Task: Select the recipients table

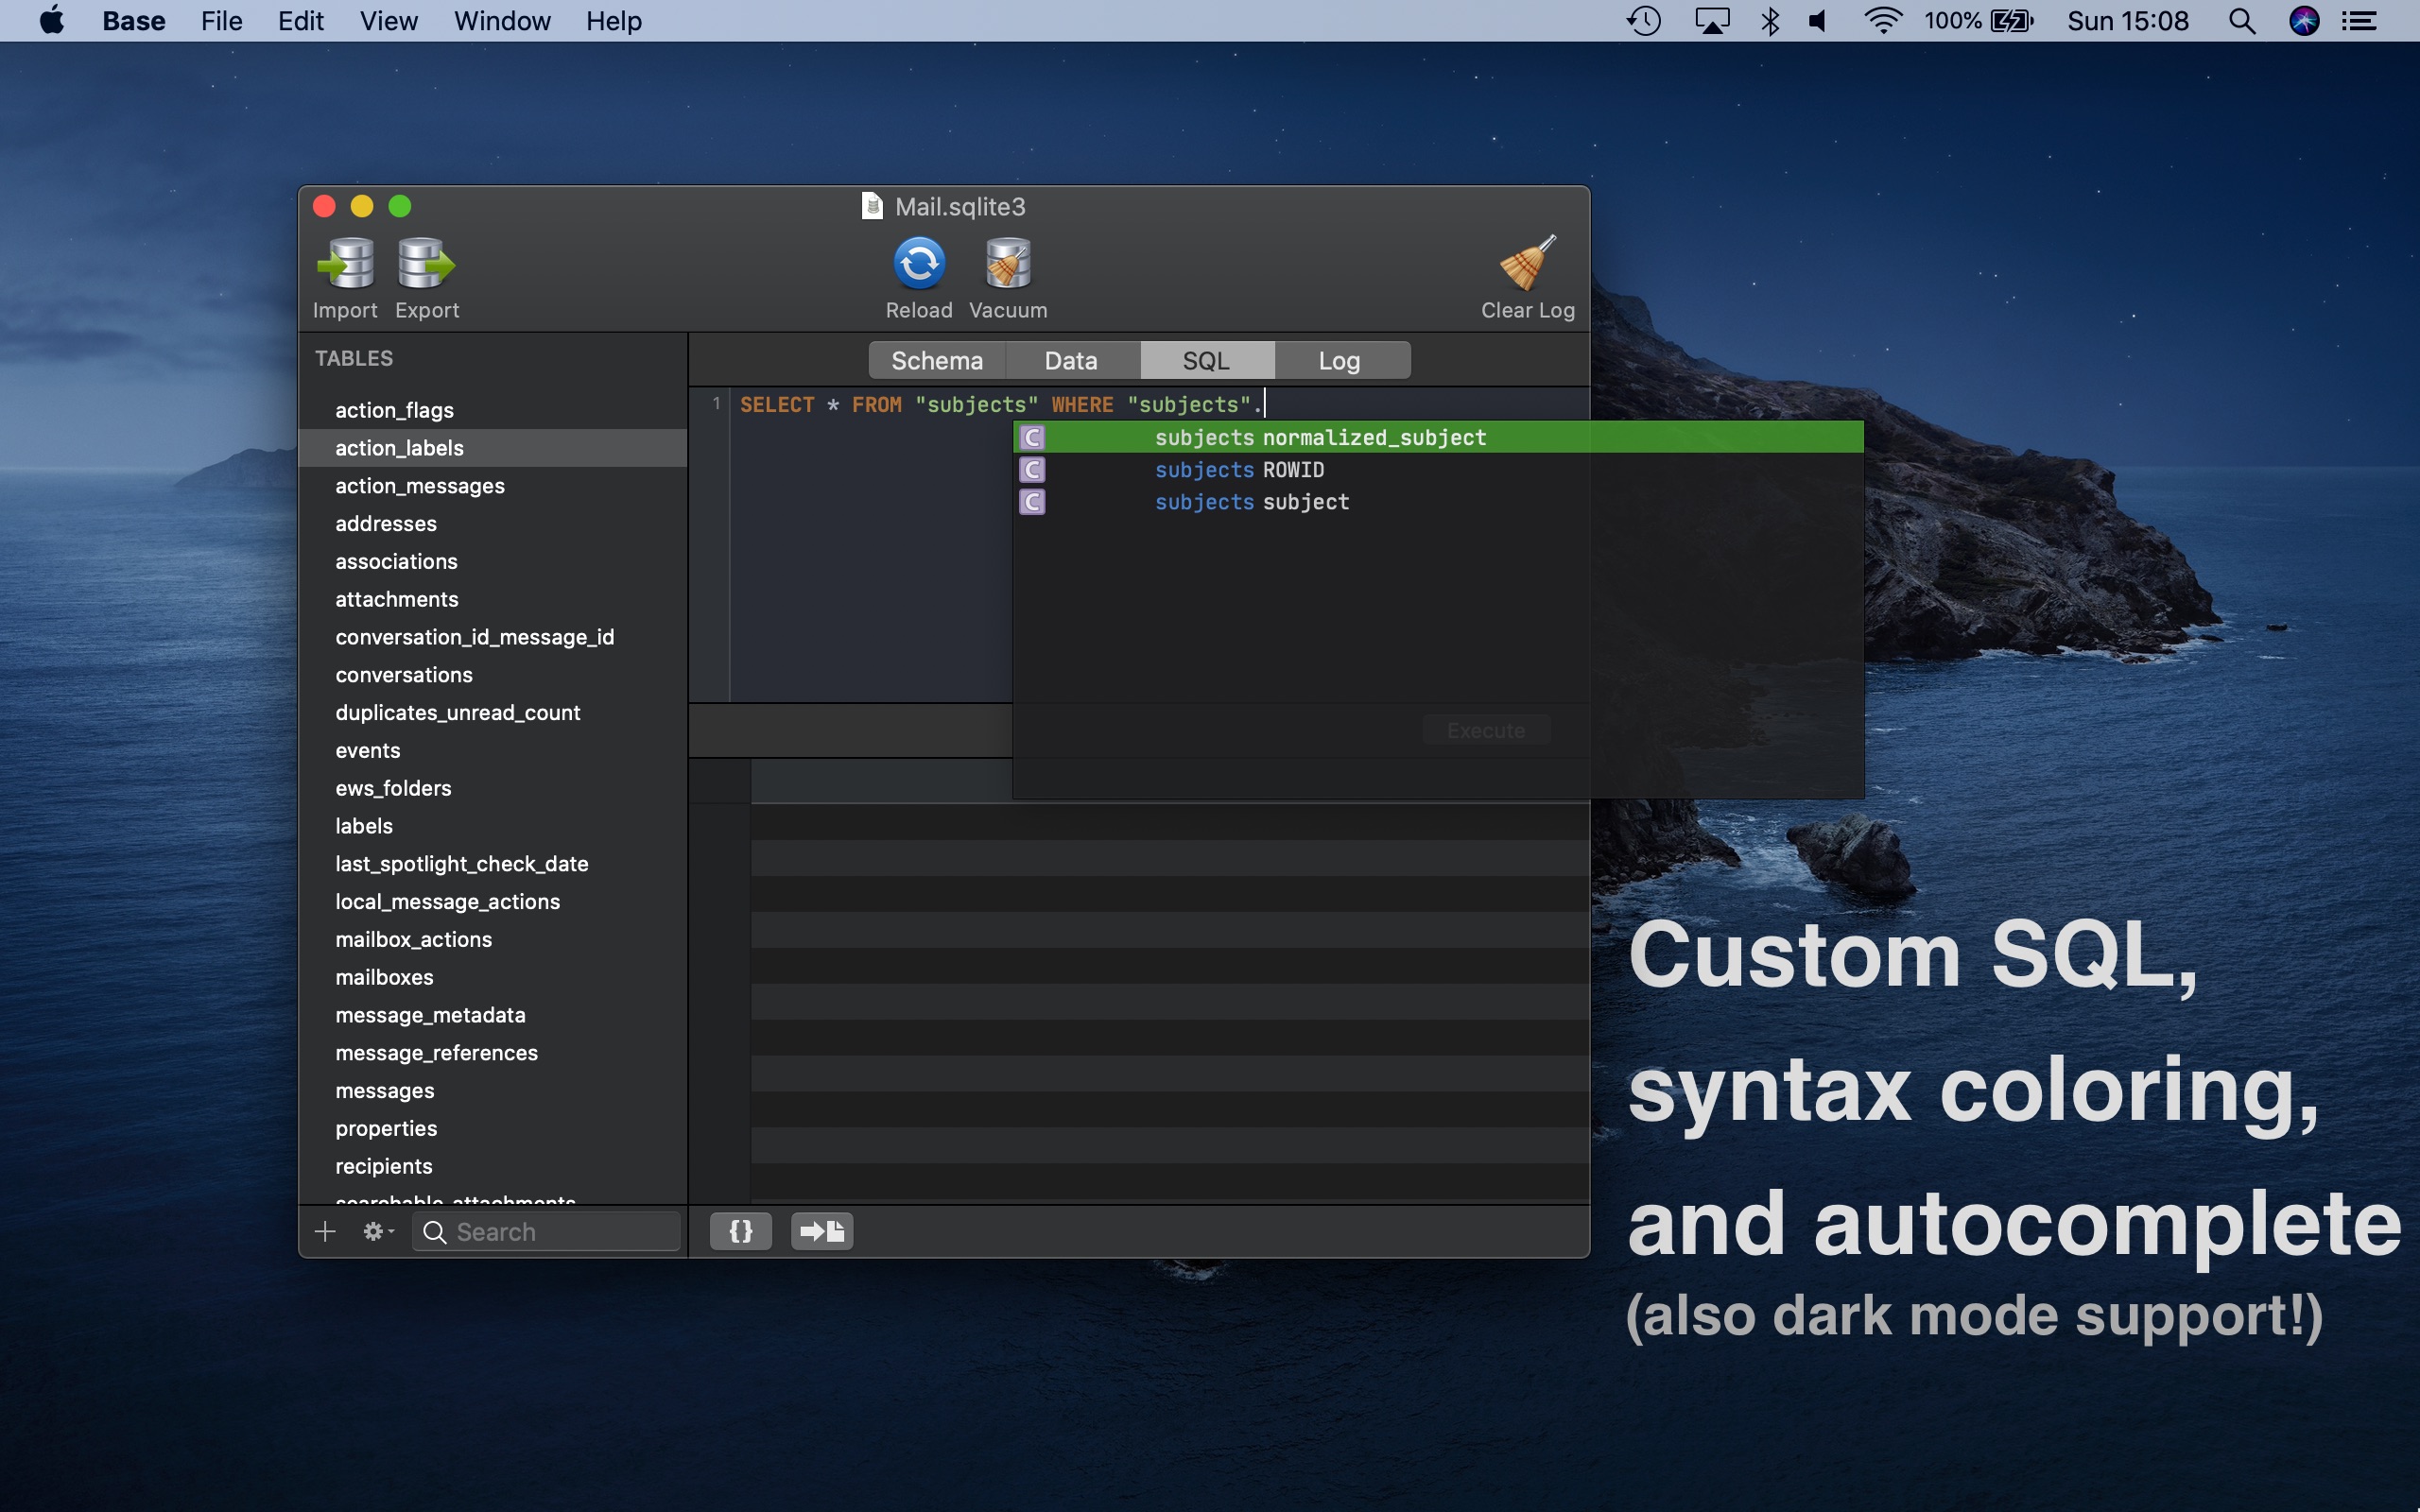Action: (493, 1166)
